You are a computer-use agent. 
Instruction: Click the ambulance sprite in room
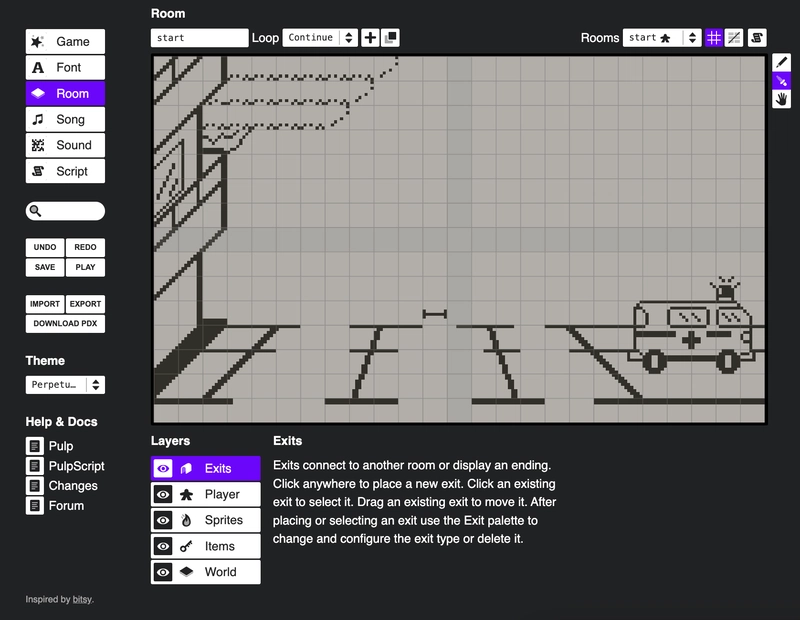(x=693, y=327)
